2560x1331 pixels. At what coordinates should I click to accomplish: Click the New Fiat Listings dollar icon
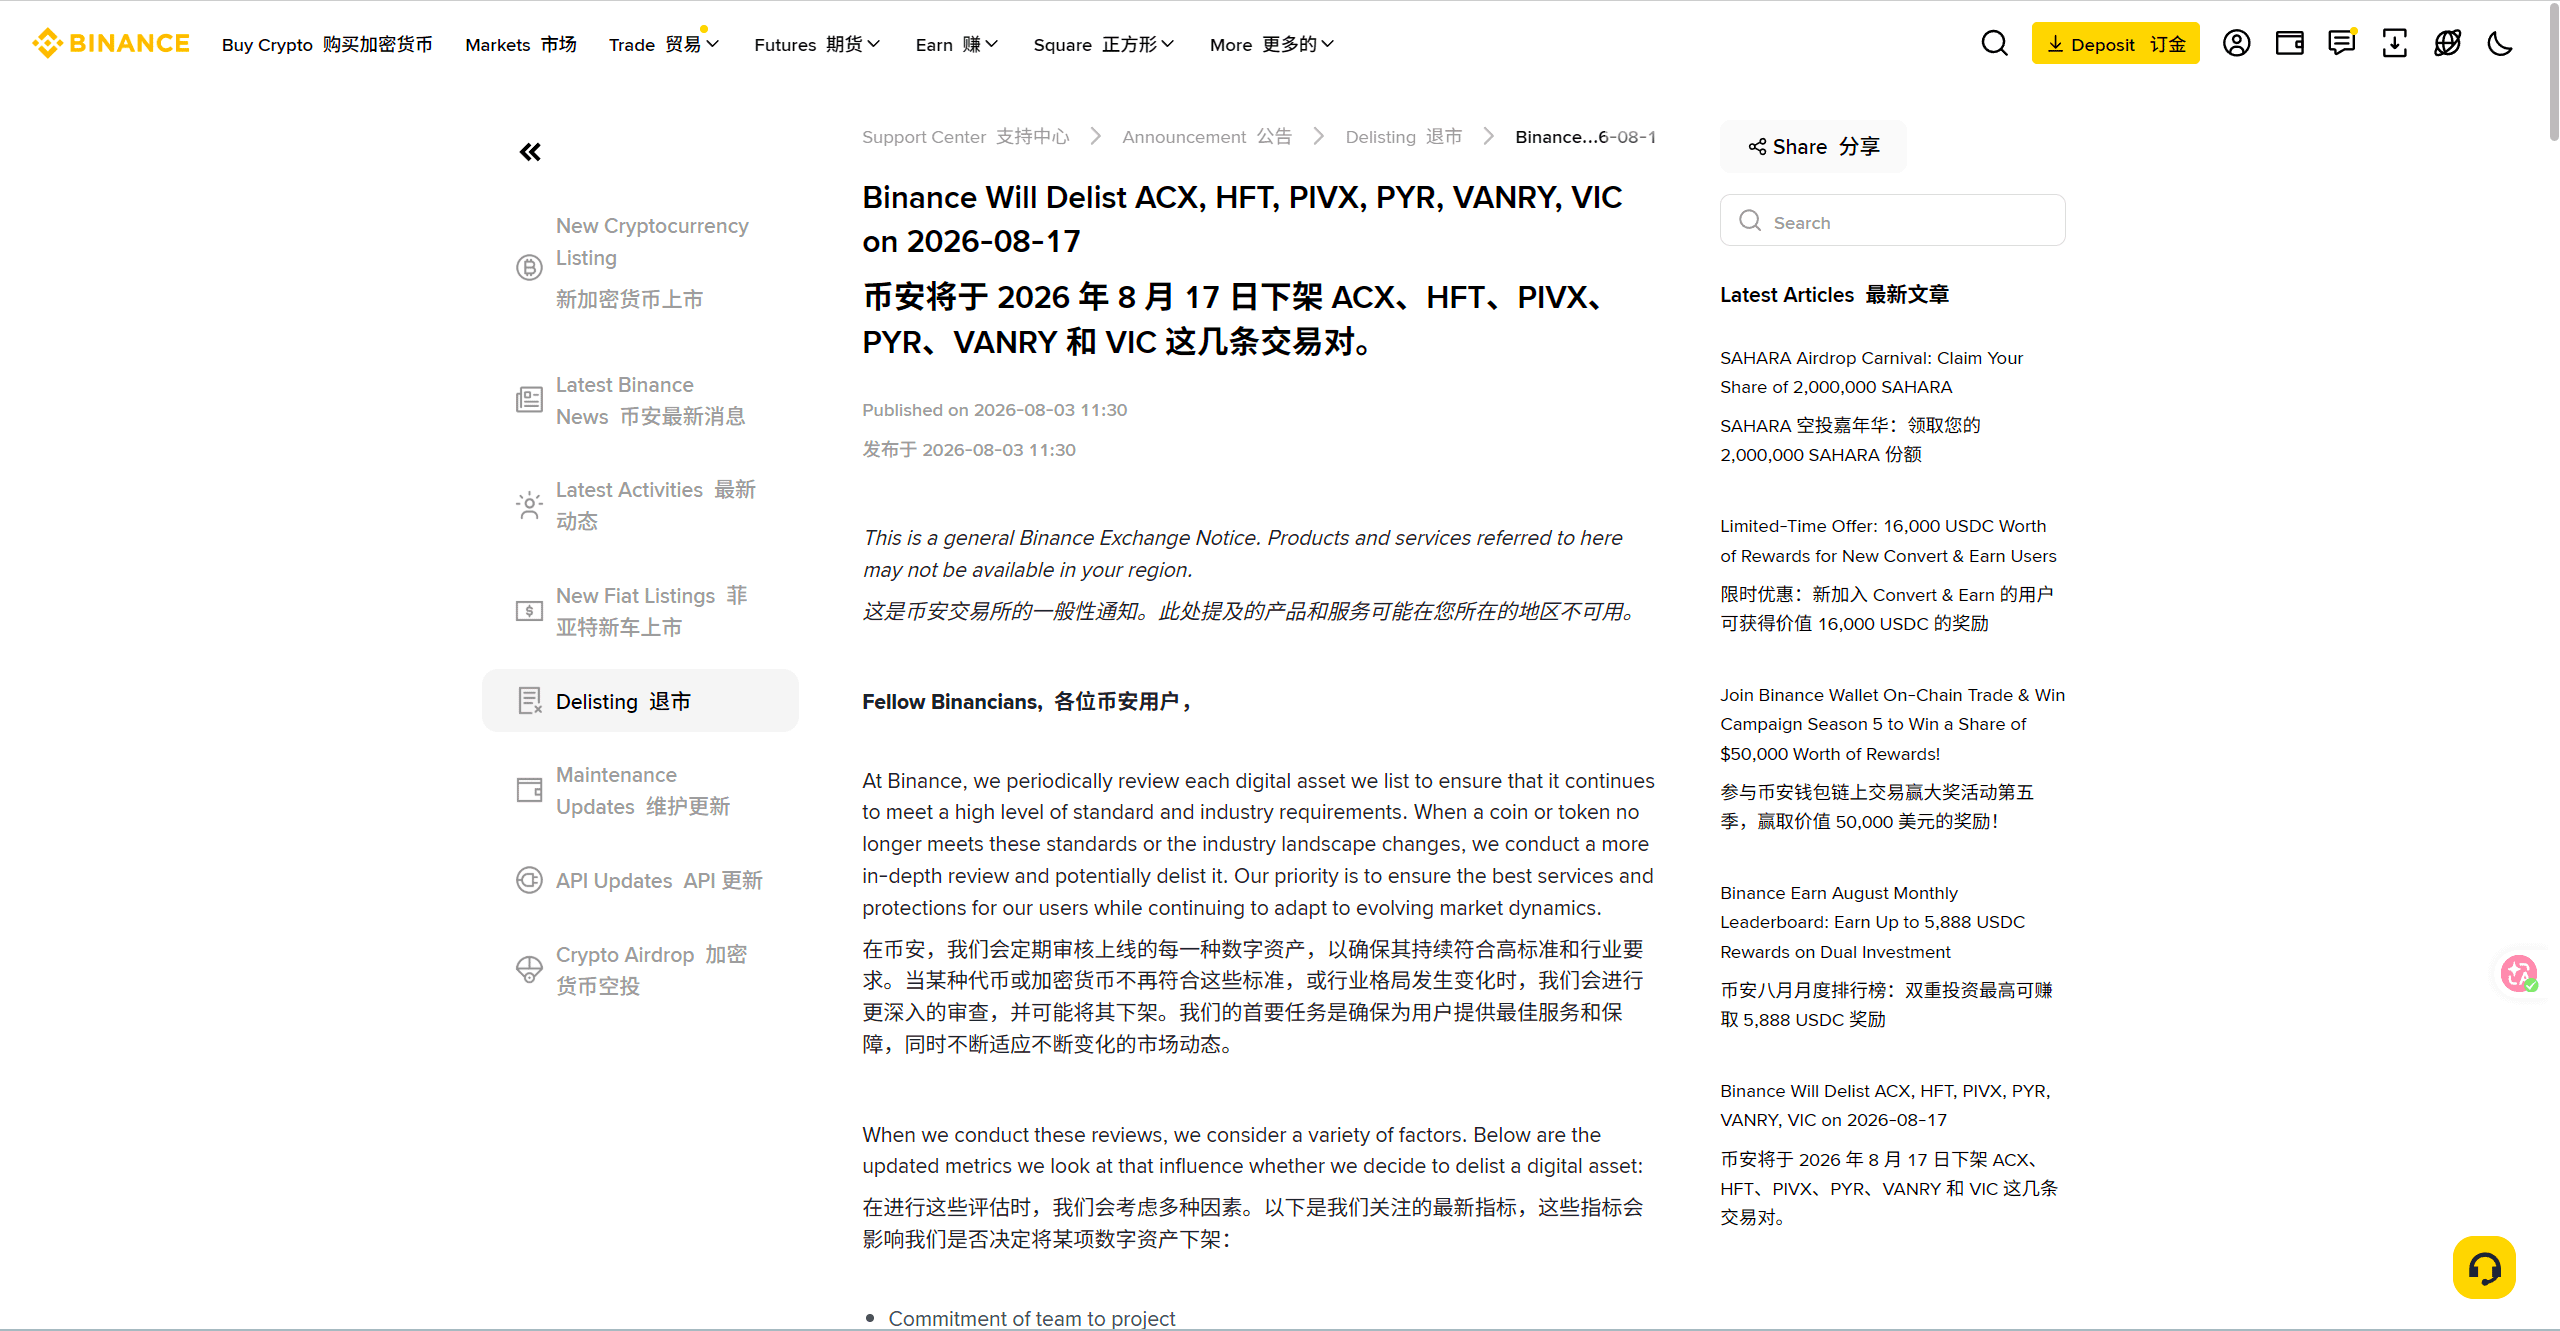529,611
